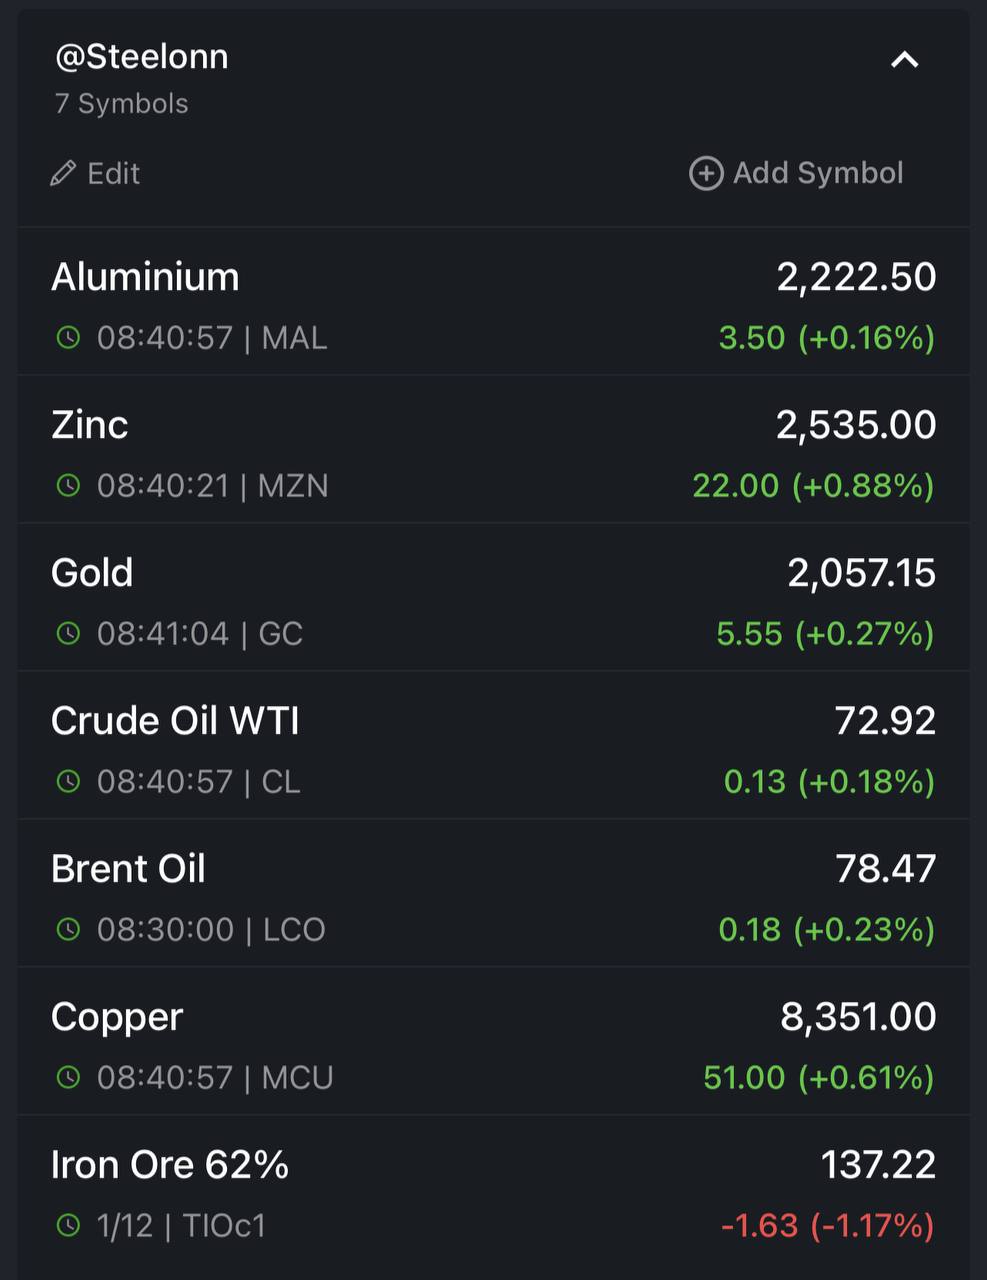Click the pencil Edit icon

pyautogui.click(x=62, y=174)
